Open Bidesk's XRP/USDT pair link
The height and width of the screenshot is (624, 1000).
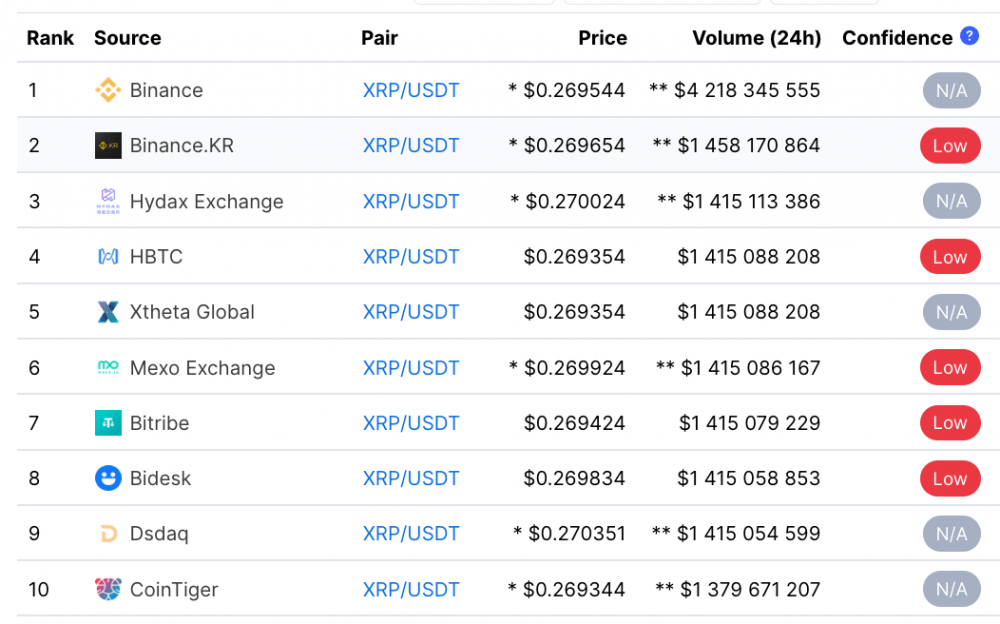411,479
